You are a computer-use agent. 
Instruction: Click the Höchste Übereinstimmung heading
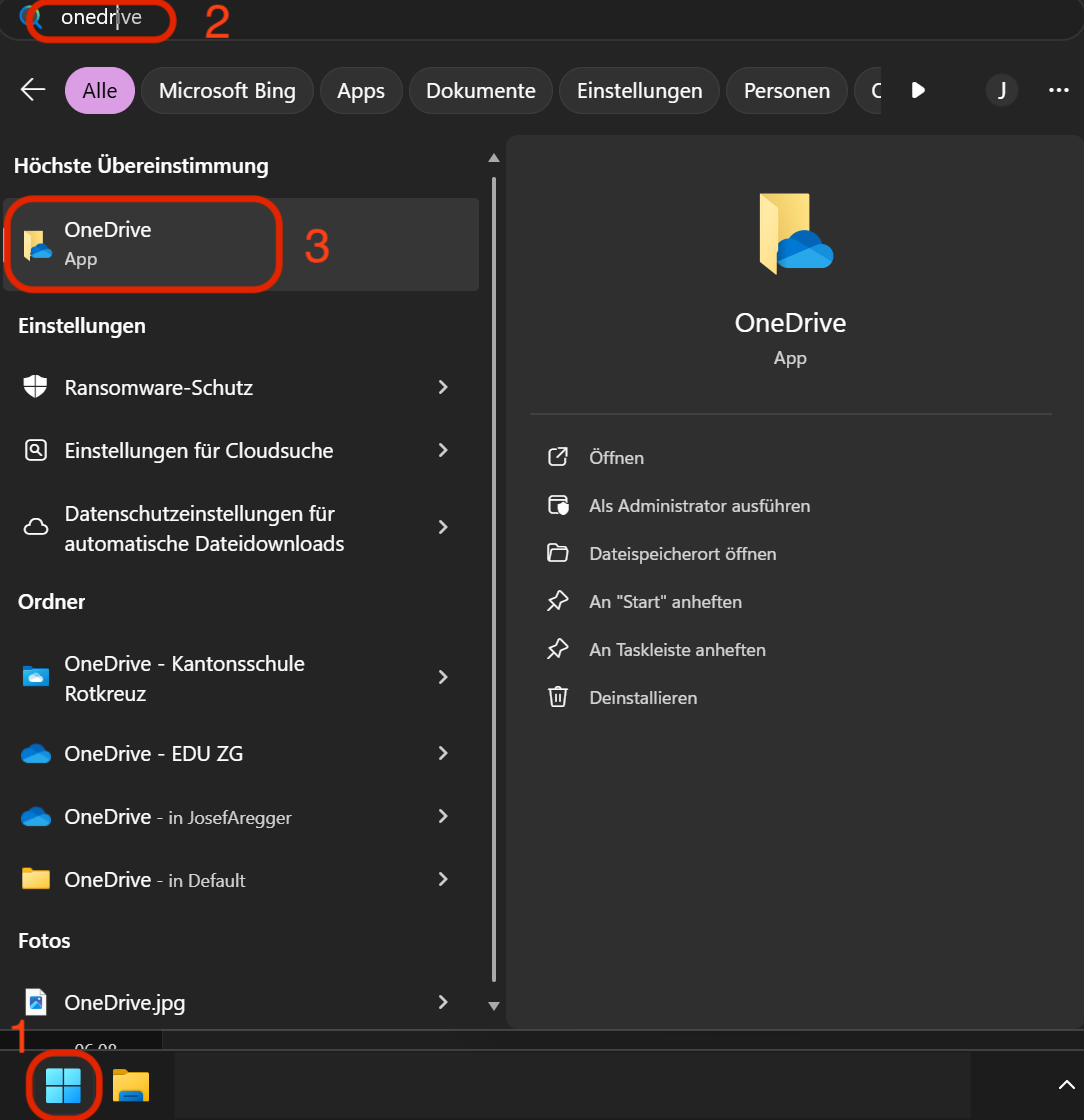pos(141,166)
